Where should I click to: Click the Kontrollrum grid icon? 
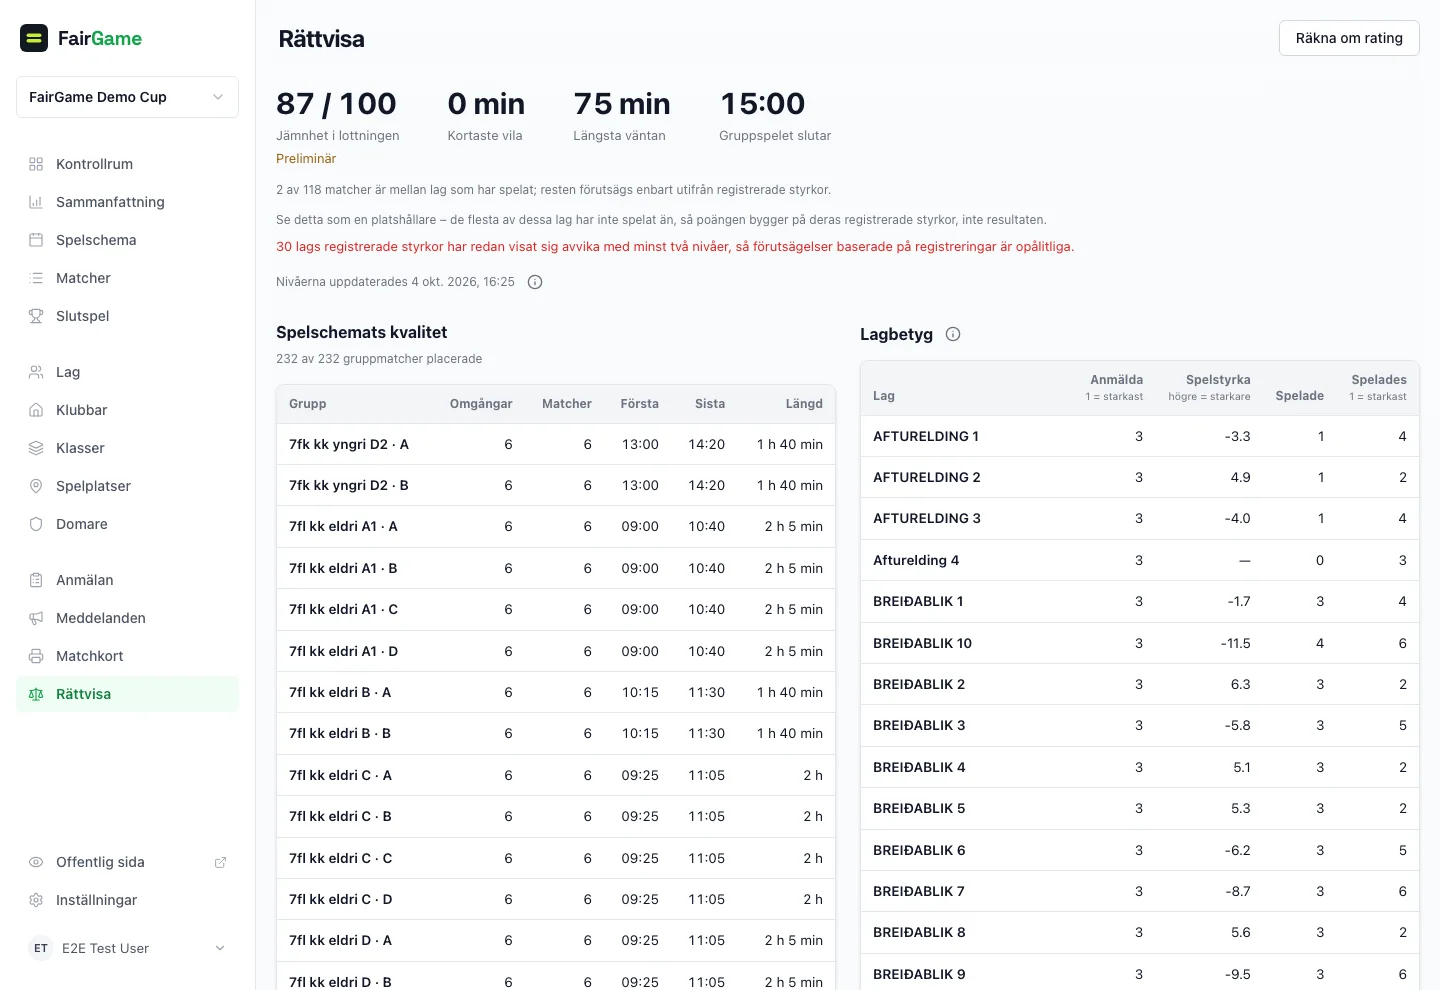coord(36,164)
